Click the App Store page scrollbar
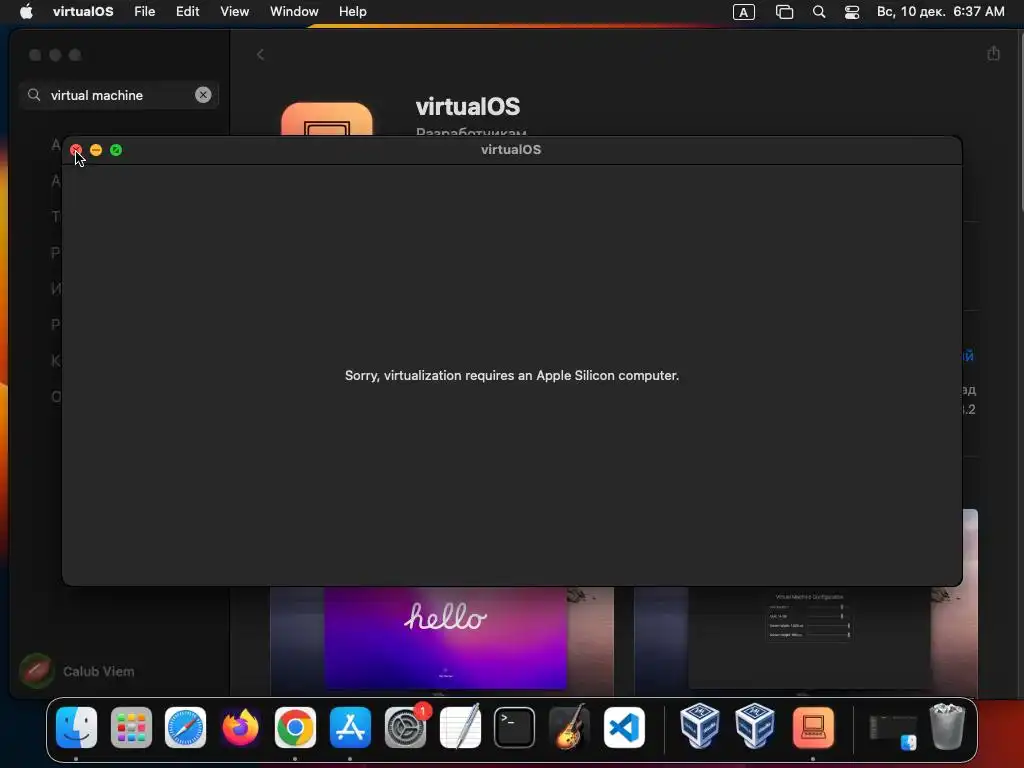Screen dimensions: 1024x768 (x=1021, y=121)
